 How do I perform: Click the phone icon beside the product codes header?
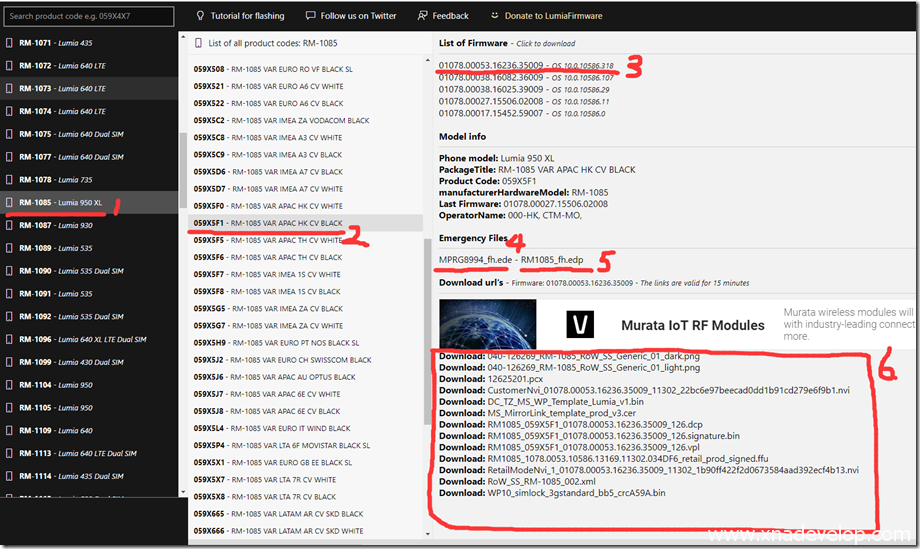point(199,43)
